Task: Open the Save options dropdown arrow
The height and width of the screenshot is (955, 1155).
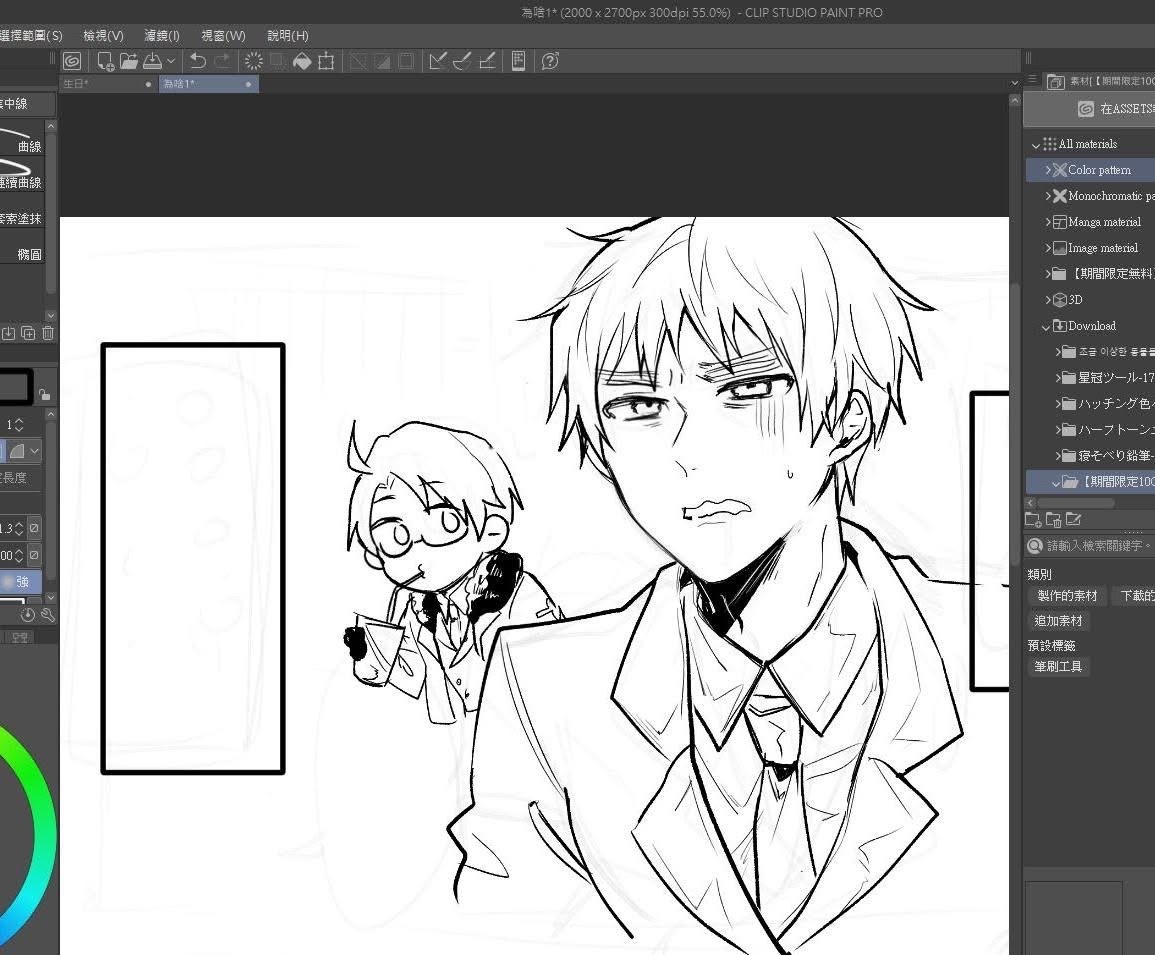Action: coord(171,61)
